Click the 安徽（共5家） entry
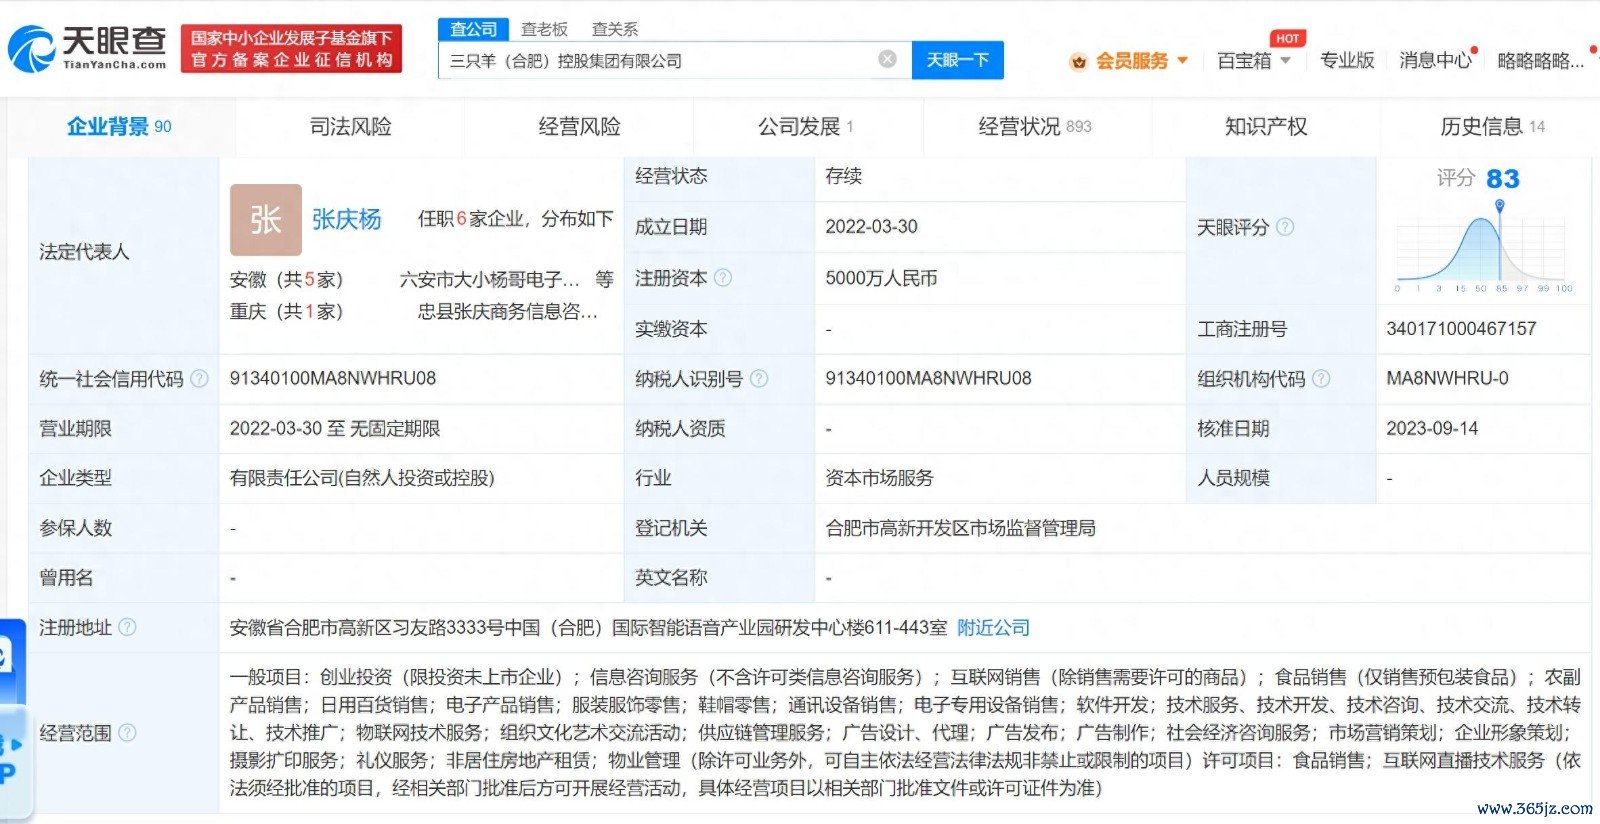 (x=287, y=279)
